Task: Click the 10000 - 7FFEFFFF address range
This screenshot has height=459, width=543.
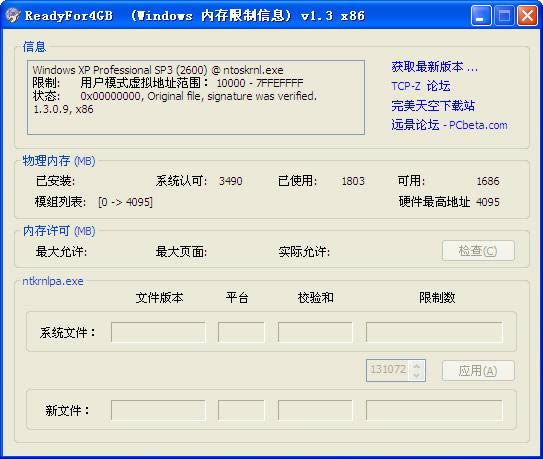Action: coord(260,83)
